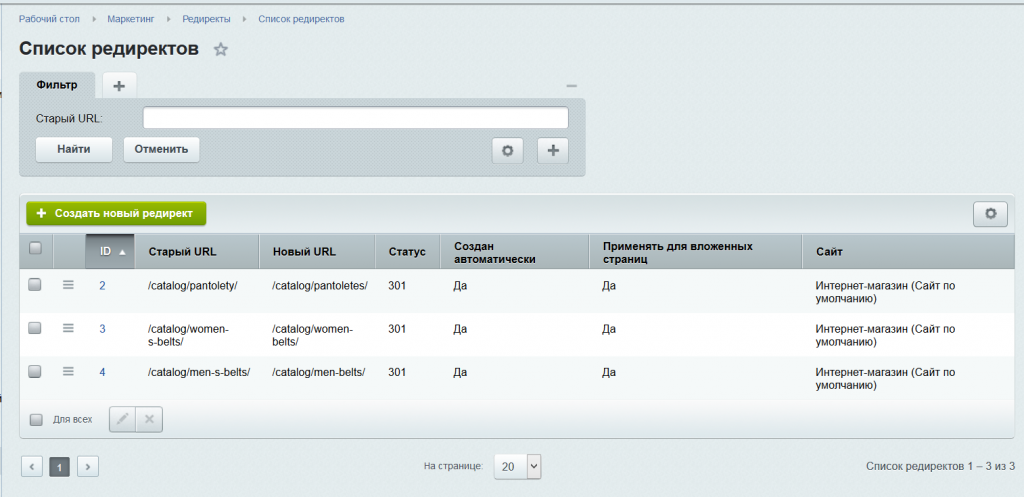This screenshot has width=1024, height=497.
Task: Expand add-field plus button in the filter
Action: pyautogui.click(x=553, y=150)
